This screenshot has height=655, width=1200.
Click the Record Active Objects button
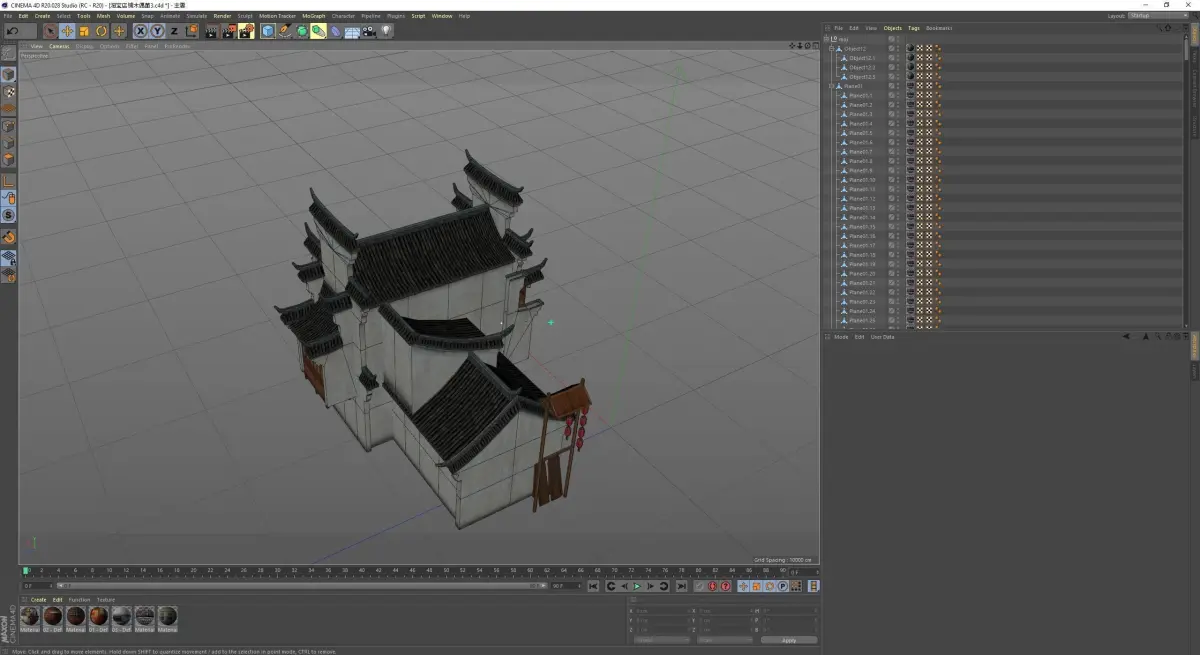tap(700, 586)
